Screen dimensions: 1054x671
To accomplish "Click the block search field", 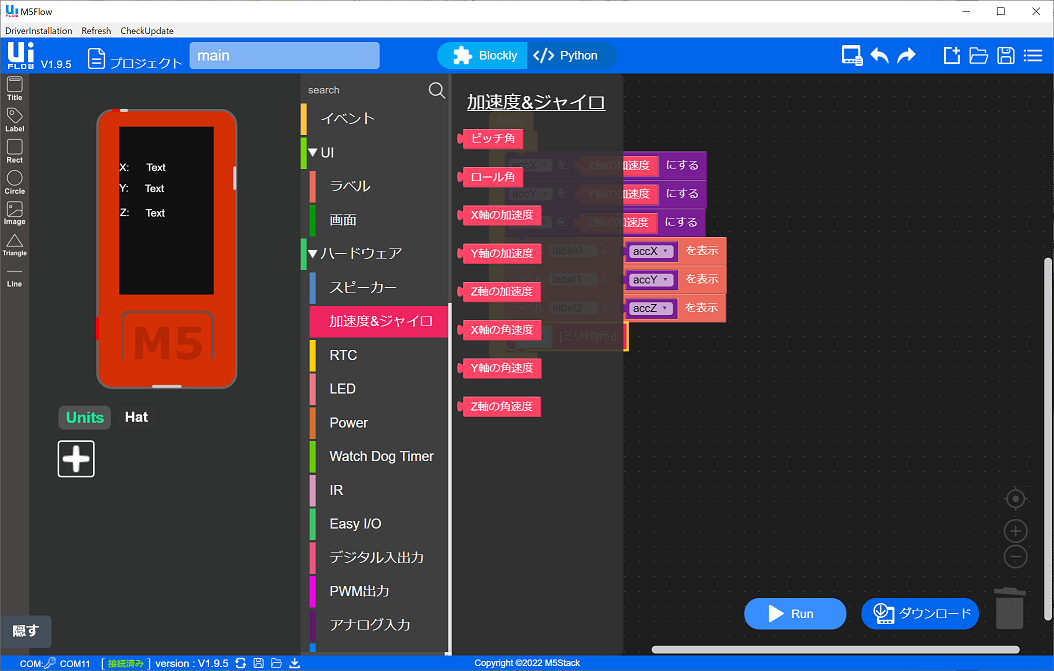I will pos(366,90).
